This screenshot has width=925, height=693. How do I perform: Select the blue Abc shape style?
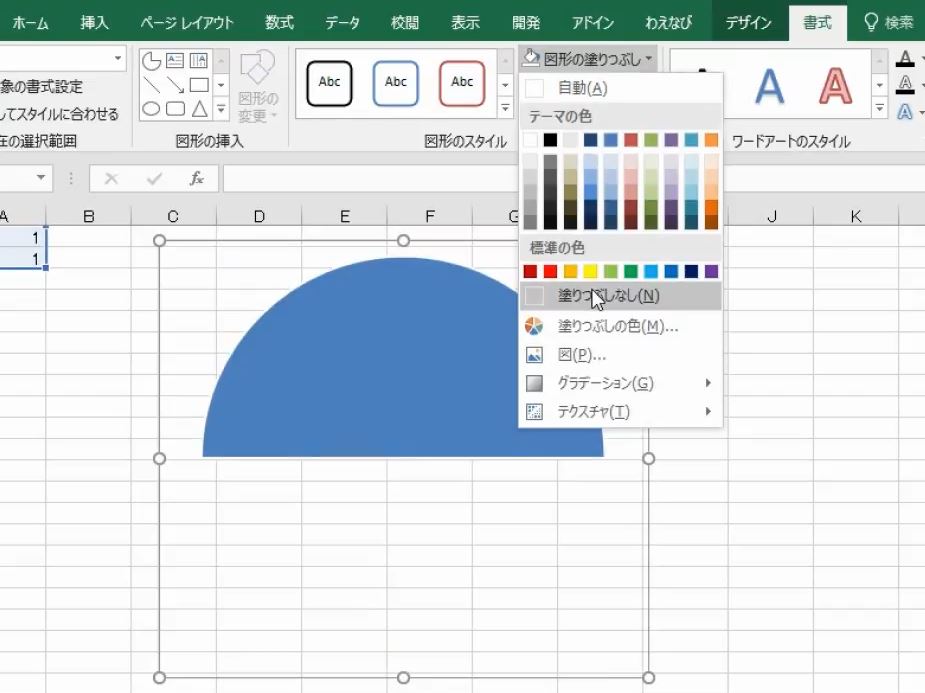click(x=395, y=83)
